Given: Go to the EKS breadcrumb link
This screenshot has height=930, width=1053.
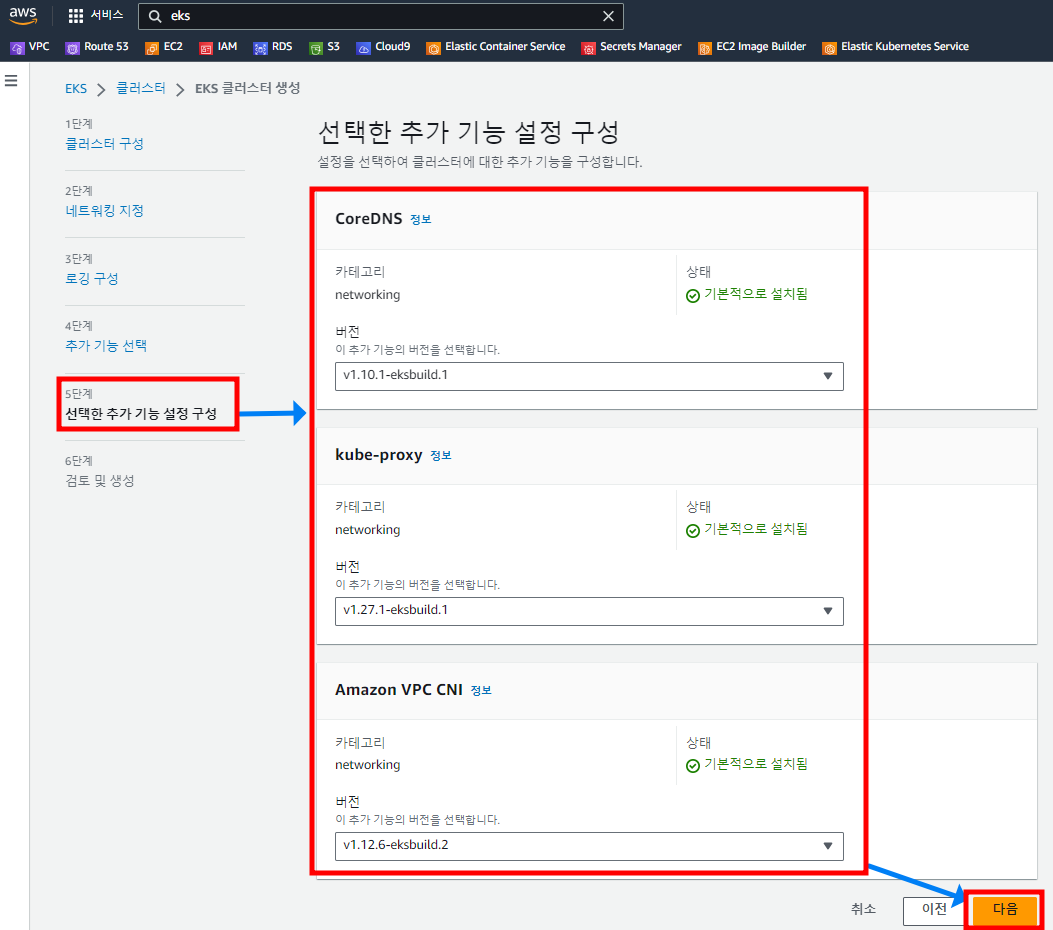Looking at the screenshot, I should pos(76,89).
